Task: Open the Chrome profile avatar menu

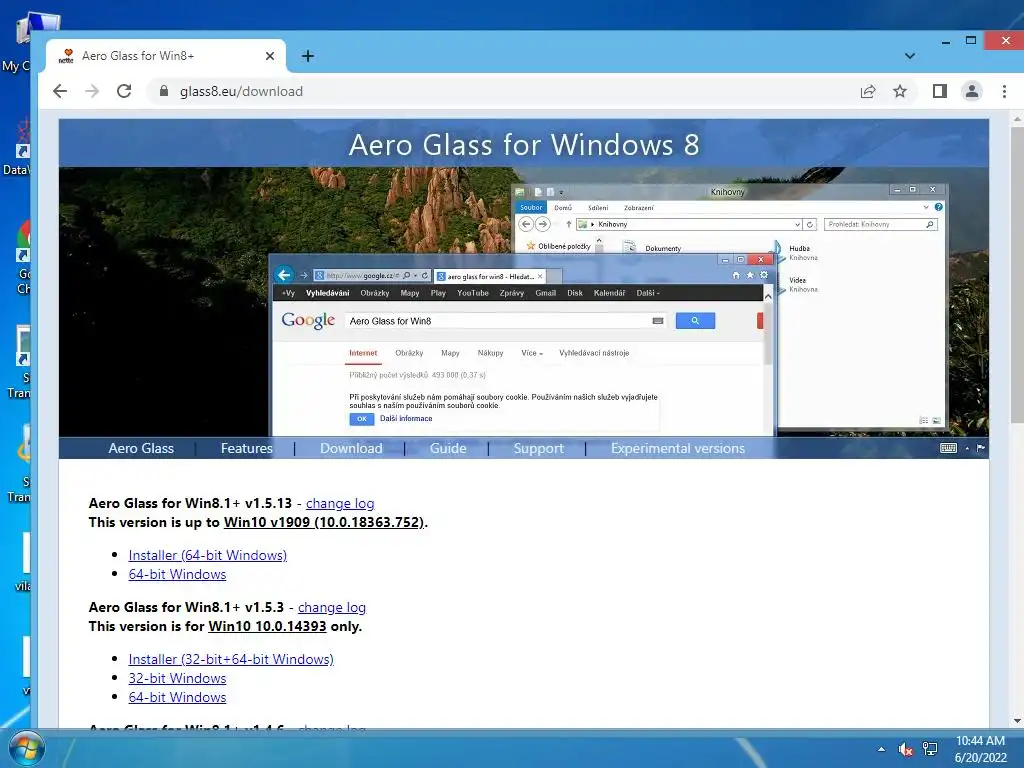Action: click(972, 91)
